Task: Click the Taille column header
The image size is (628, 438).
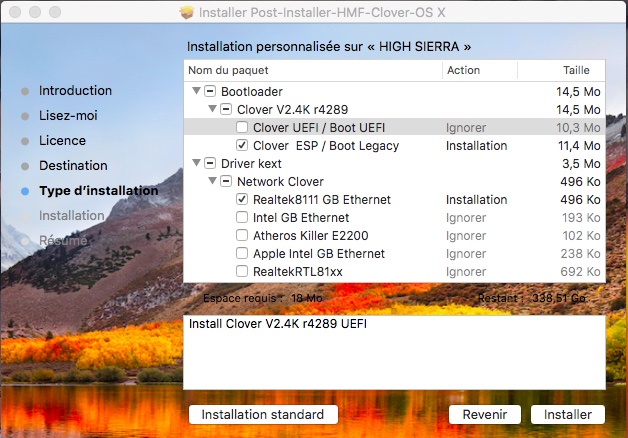Action: pos(576,70)
